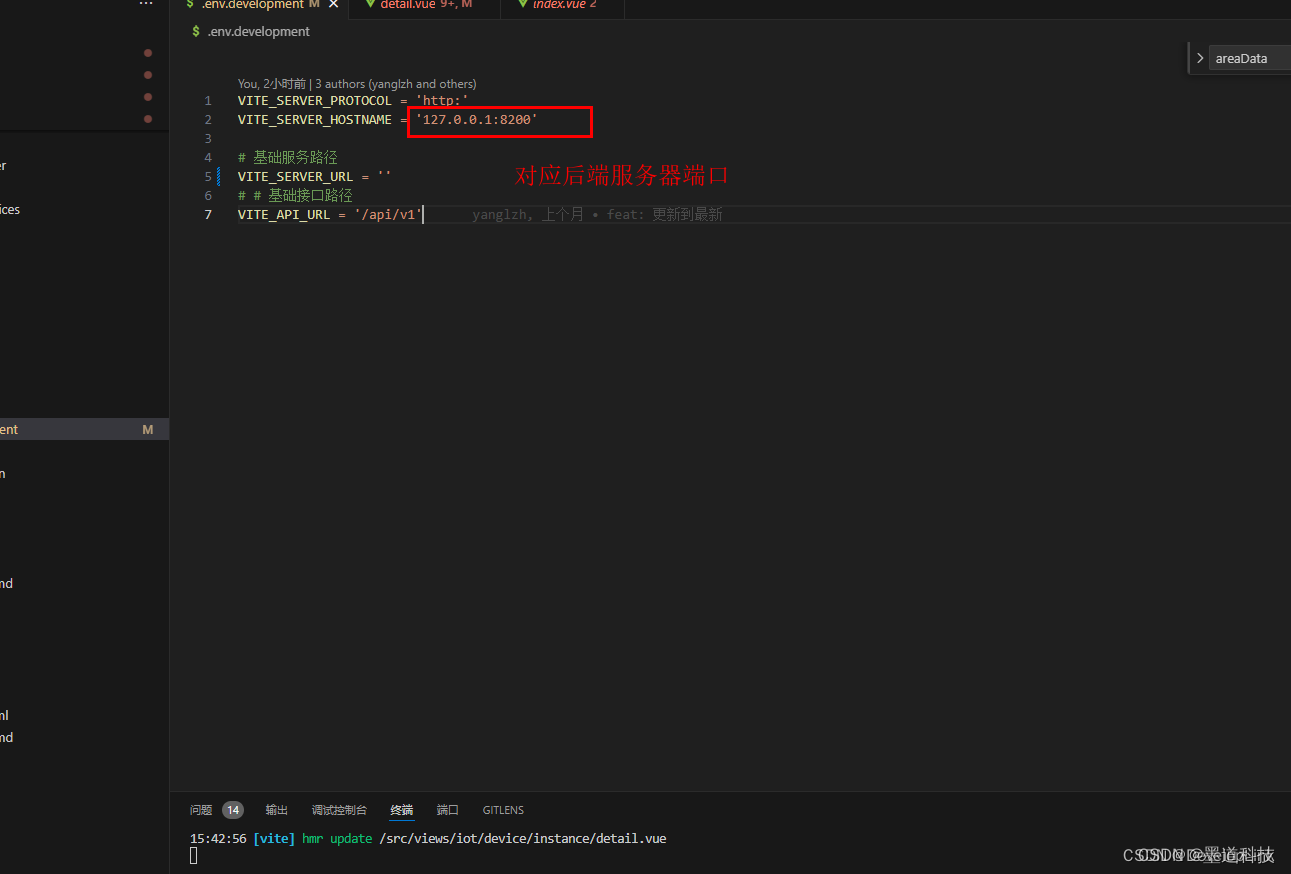Image resolution: width=1291 pixels, height=874 pixels.
Task: Click the Vue icon on index.vue tab
Action: (x=522, y=4)
